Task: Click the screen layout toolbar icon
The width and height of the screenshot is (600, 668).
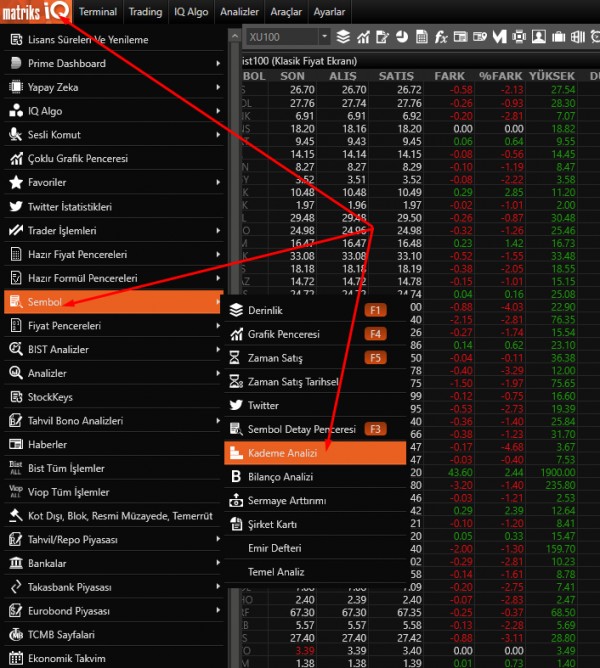Action: pos(519,37)
